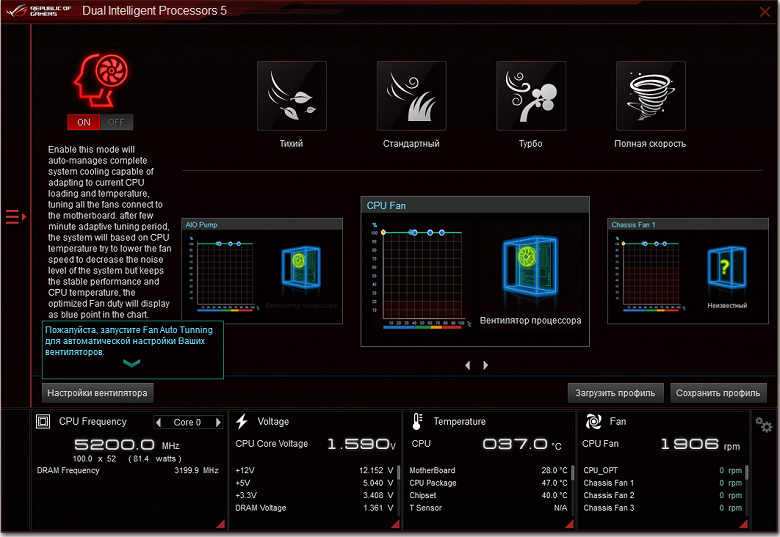Click the Temperature panel scrollbar
780x537 pixels.
[573, 471]
